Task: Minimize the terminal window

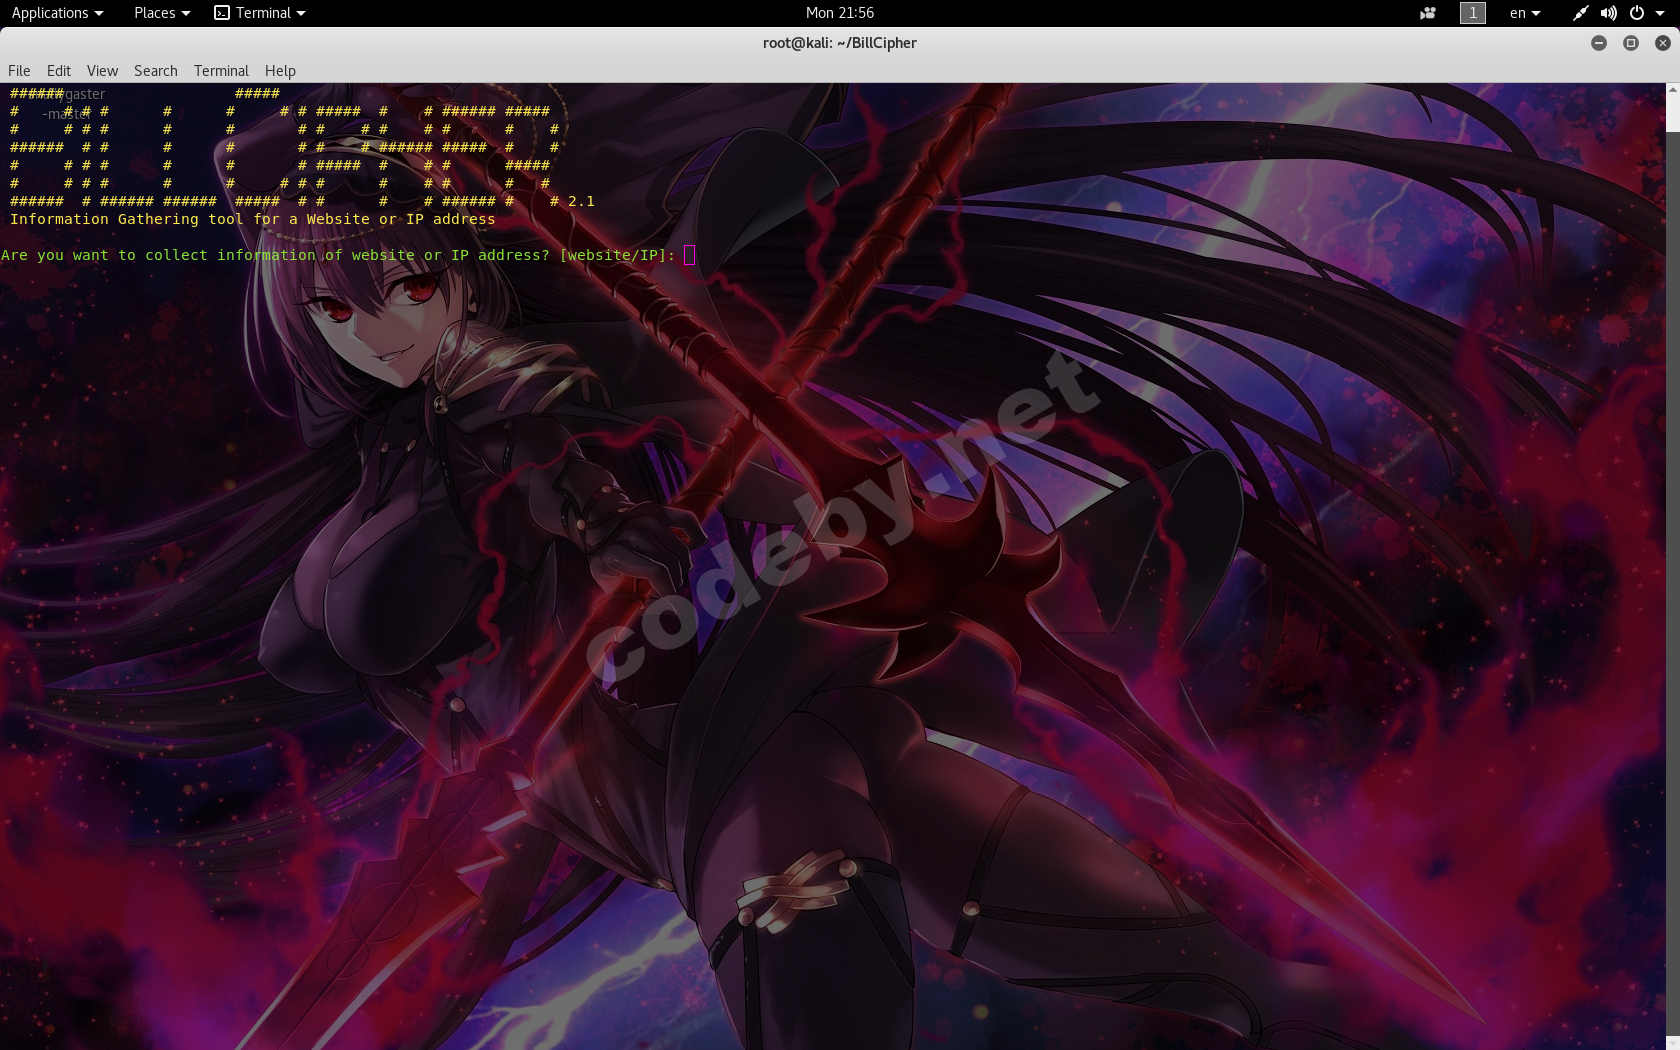Action: 1599,43
